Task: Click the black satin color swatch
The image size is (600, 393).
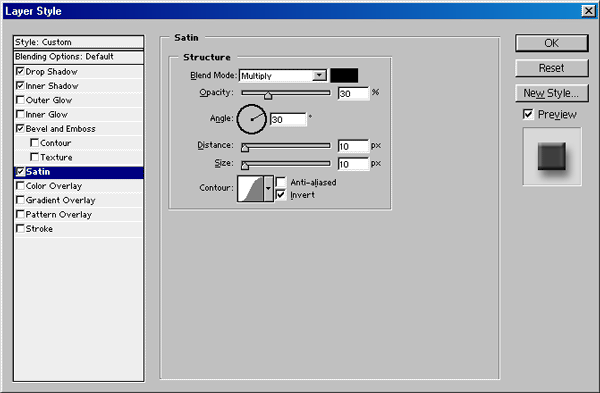Action: point(344,75)
